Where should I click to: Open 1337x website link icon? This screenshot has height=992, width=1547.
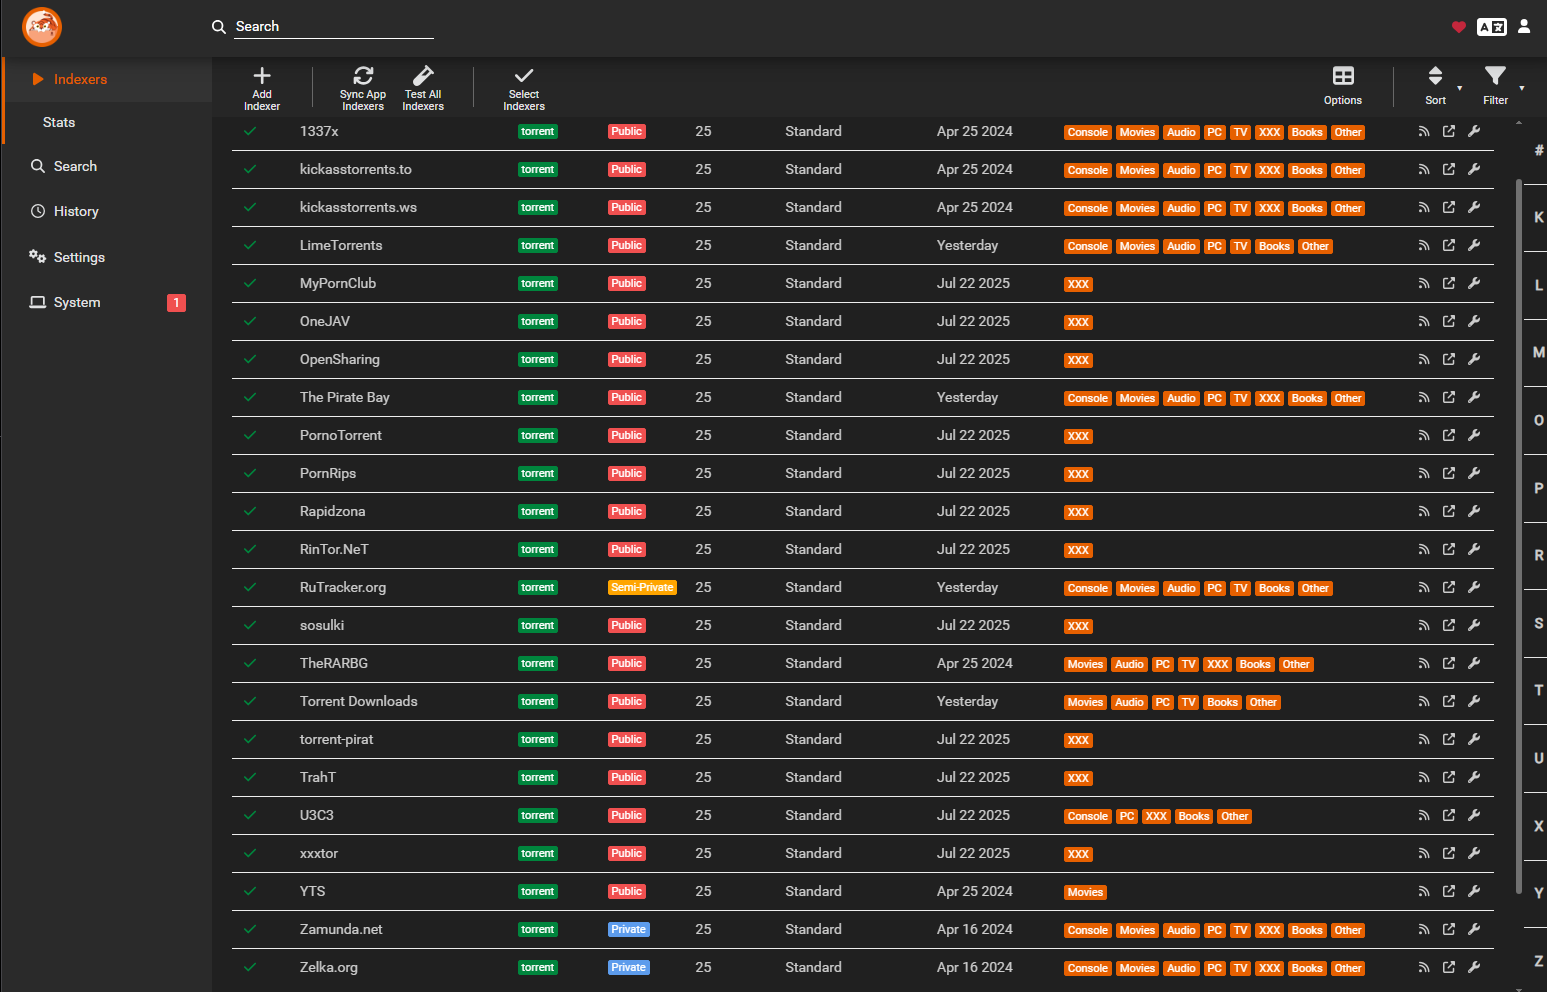coord(1449,131)
